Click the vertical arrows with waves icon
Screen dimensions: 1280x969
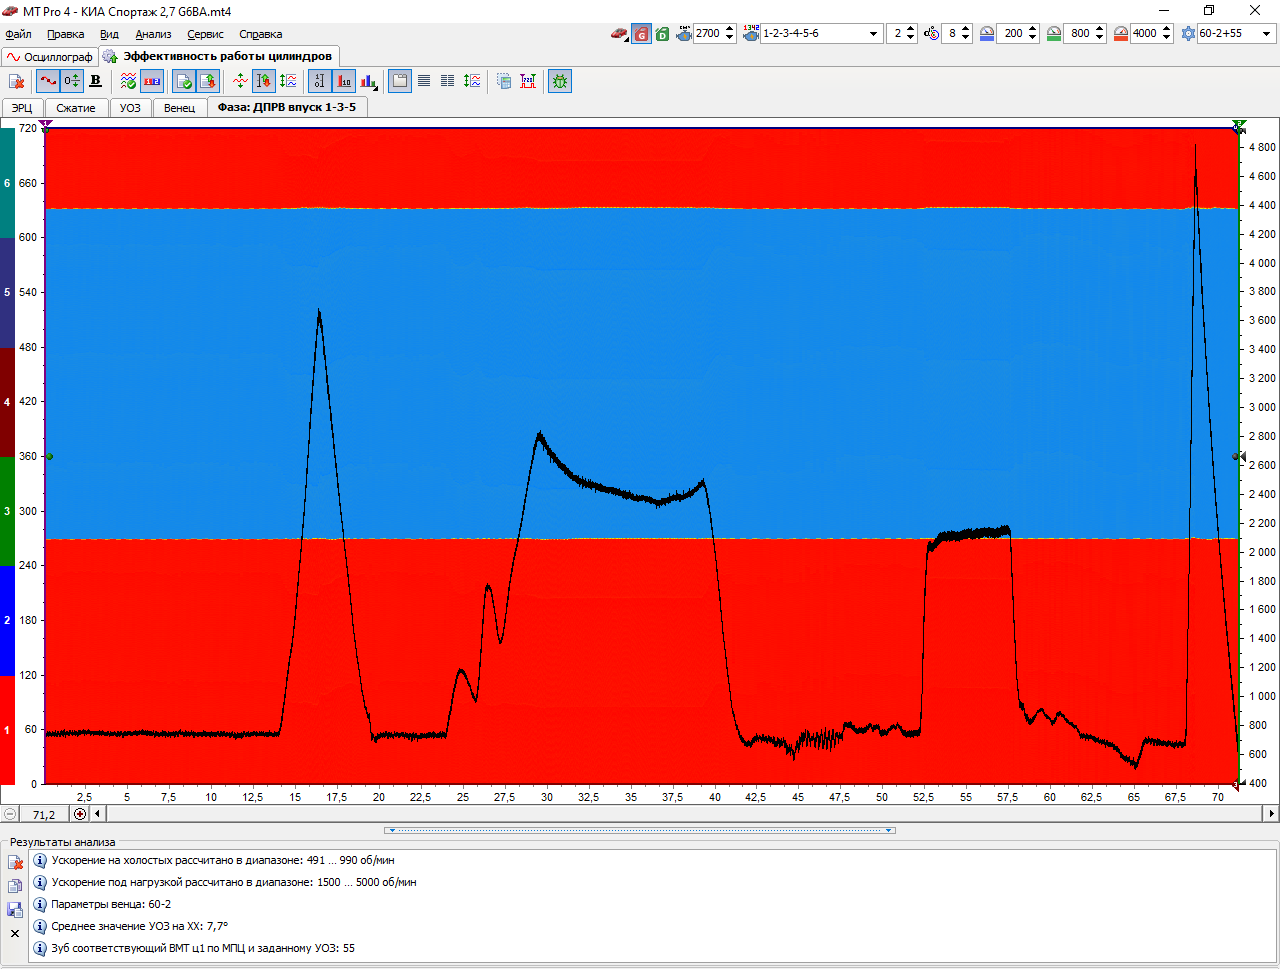tap(288, 81)
